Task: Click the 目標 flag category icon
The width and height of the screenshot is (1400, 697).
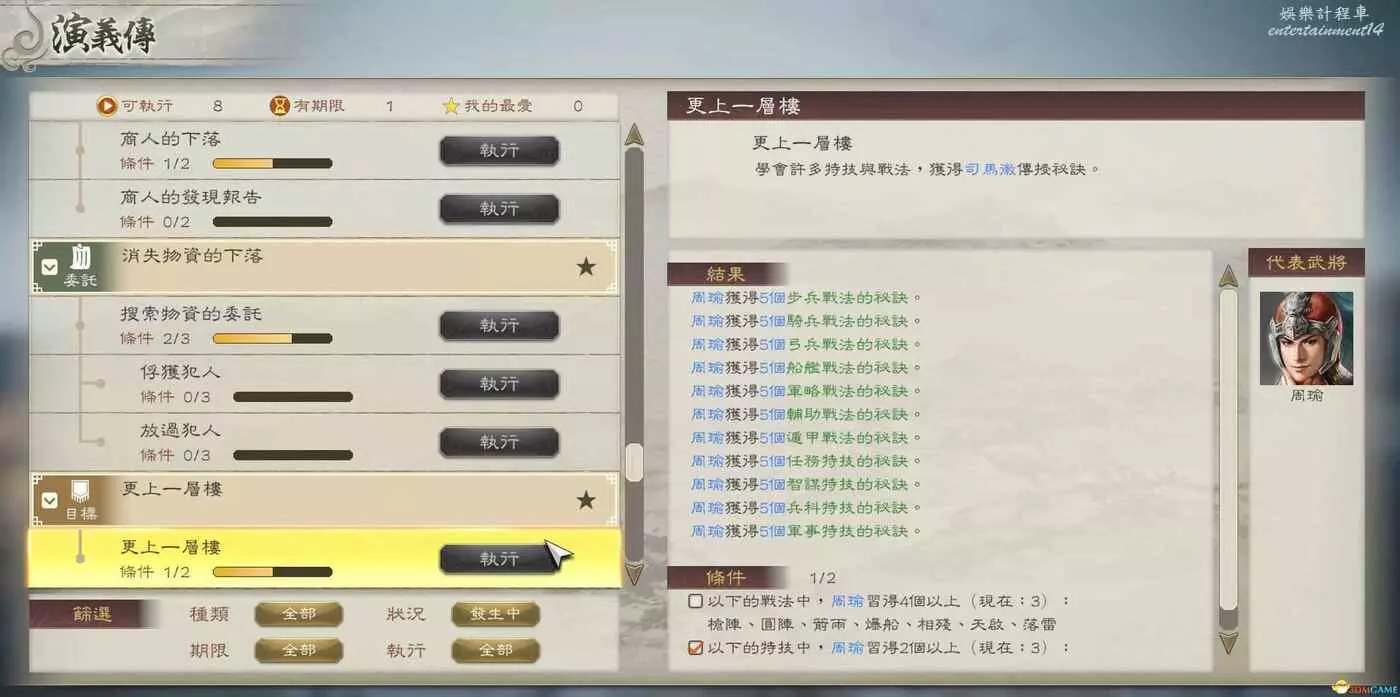Action: click(x=79, y=491)
